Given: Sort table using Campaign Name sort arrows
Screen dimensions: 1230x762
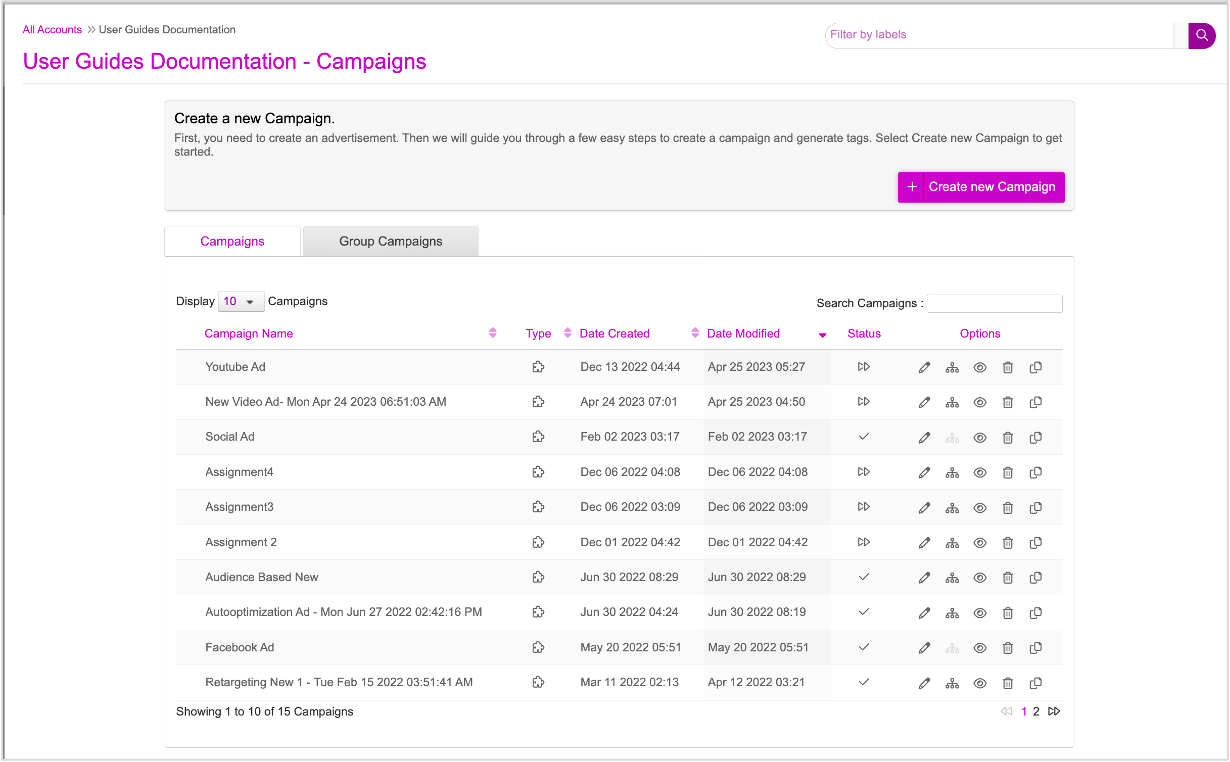Looking at the screenshot, I should pyautogui.click(x=492, y=334).
